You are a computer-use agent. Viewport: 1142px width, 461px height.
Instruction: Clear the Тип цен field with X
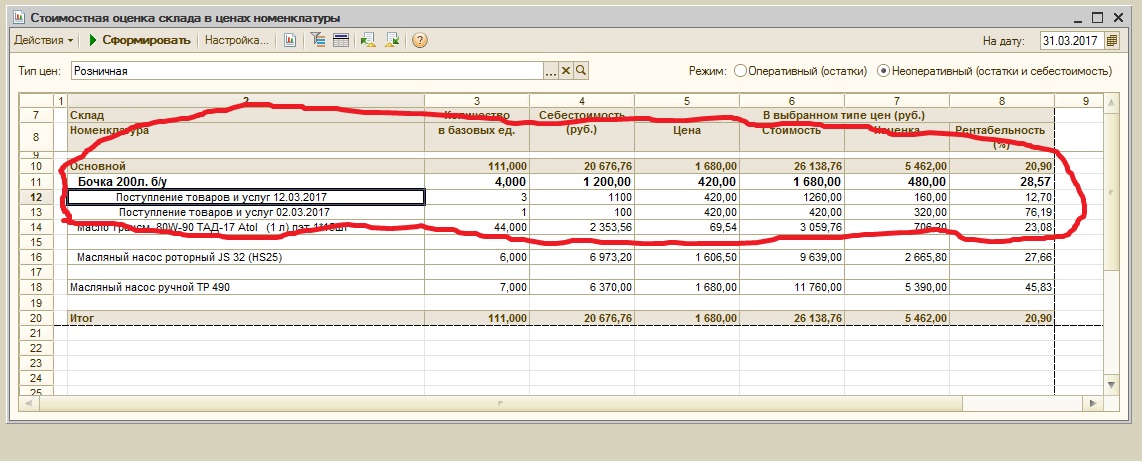coord(565,71)
